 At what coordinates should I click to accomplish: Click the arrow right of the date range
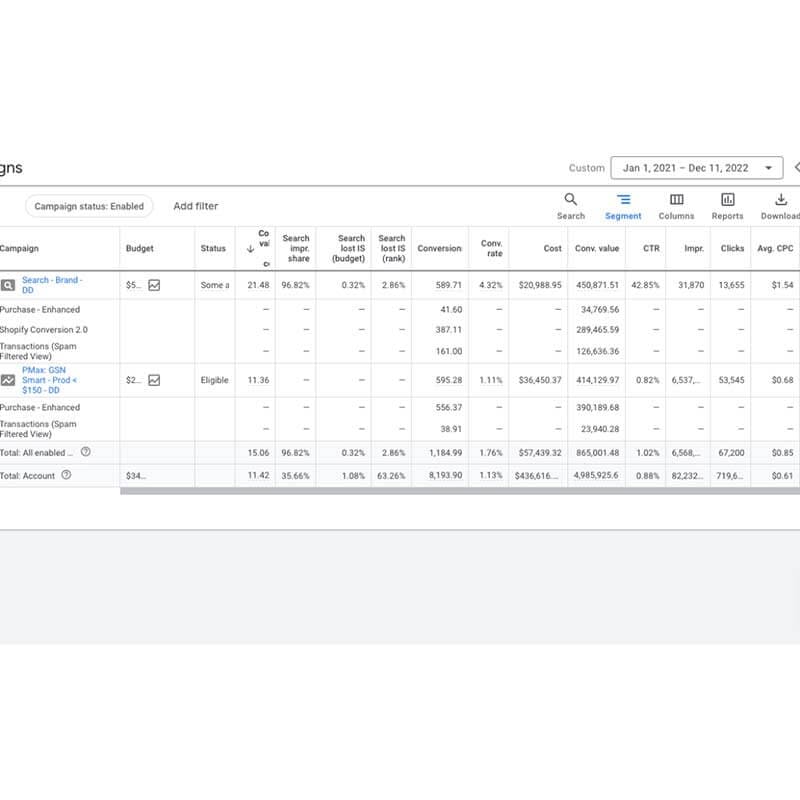tap(796, 168)
